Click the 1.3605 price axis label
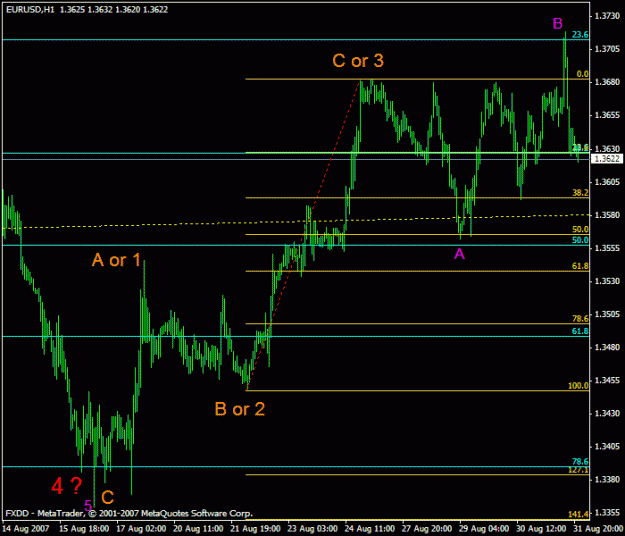The width and height of the screenshot is (625, 536). click(x=607, y=182)
